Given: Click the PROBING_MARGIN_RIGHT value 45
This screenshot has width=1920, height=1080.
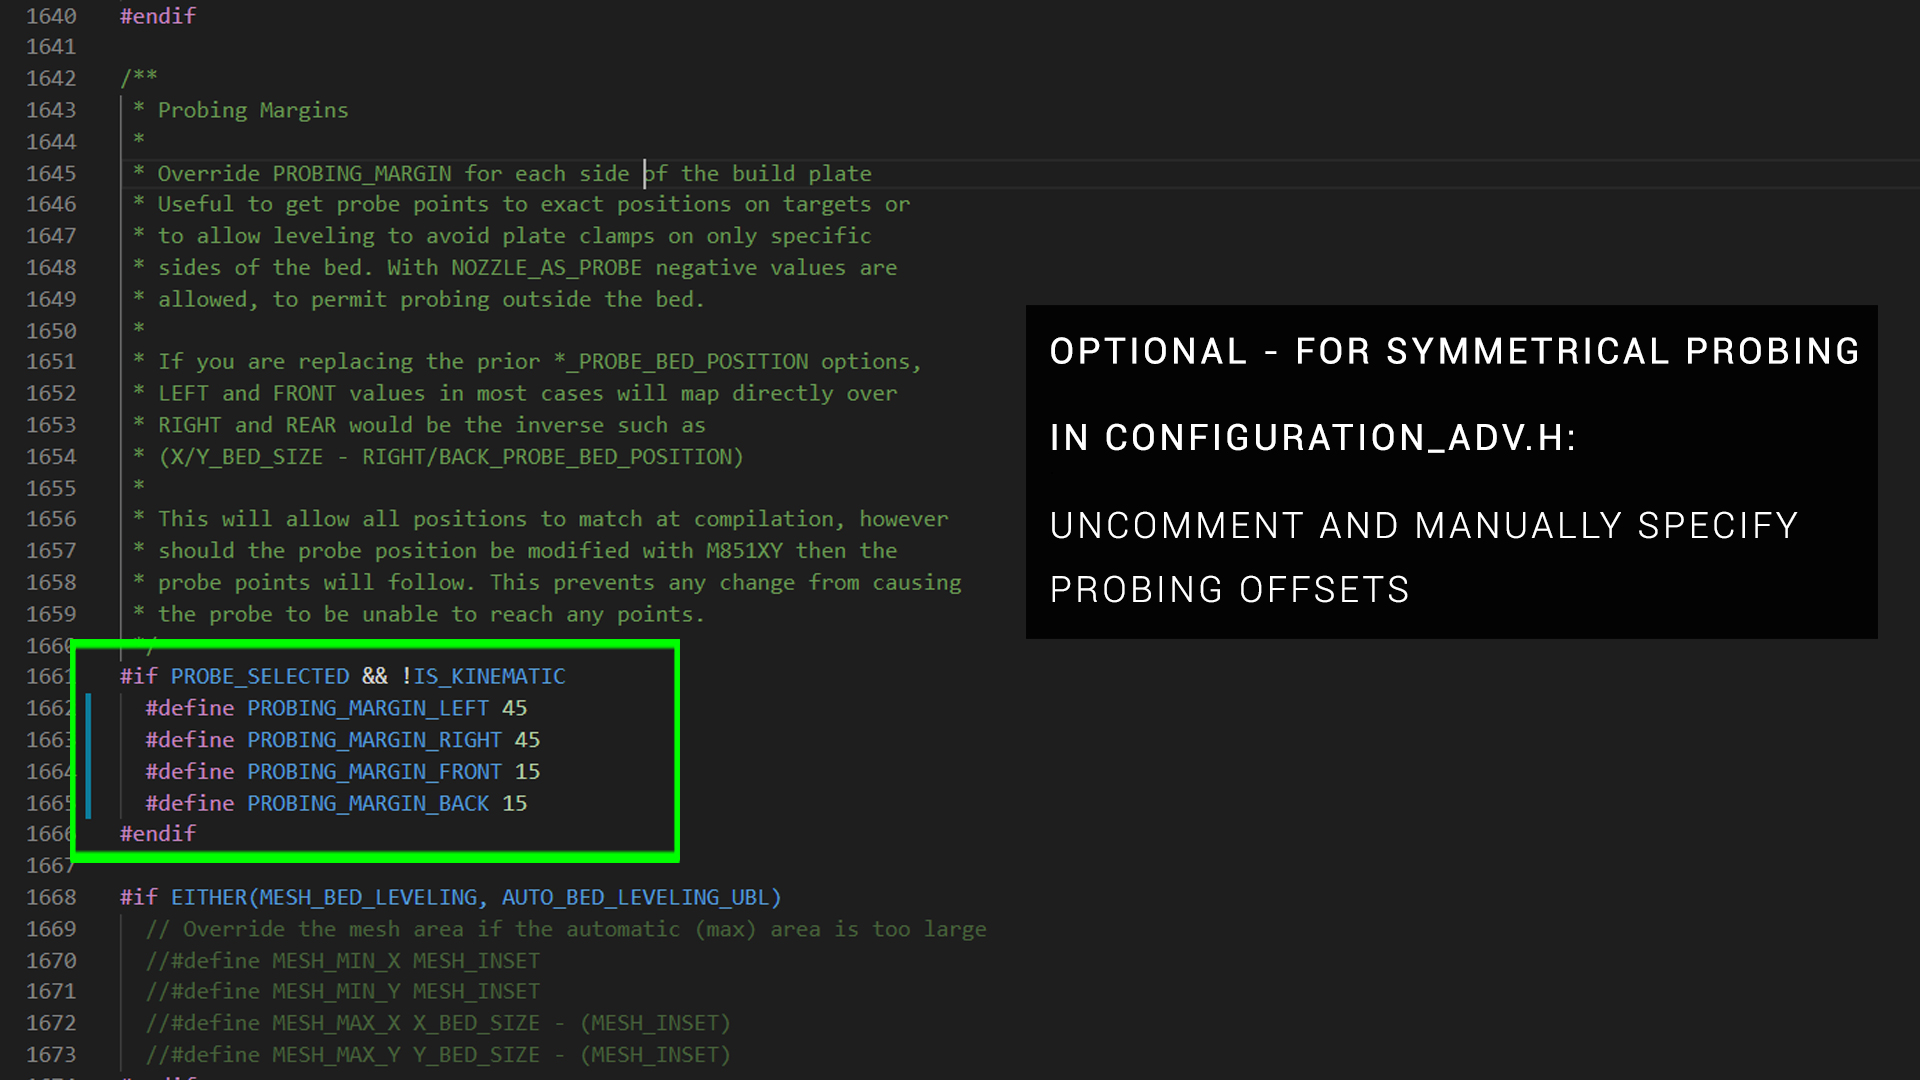Looking at the screenshot, I should point(527,740).
